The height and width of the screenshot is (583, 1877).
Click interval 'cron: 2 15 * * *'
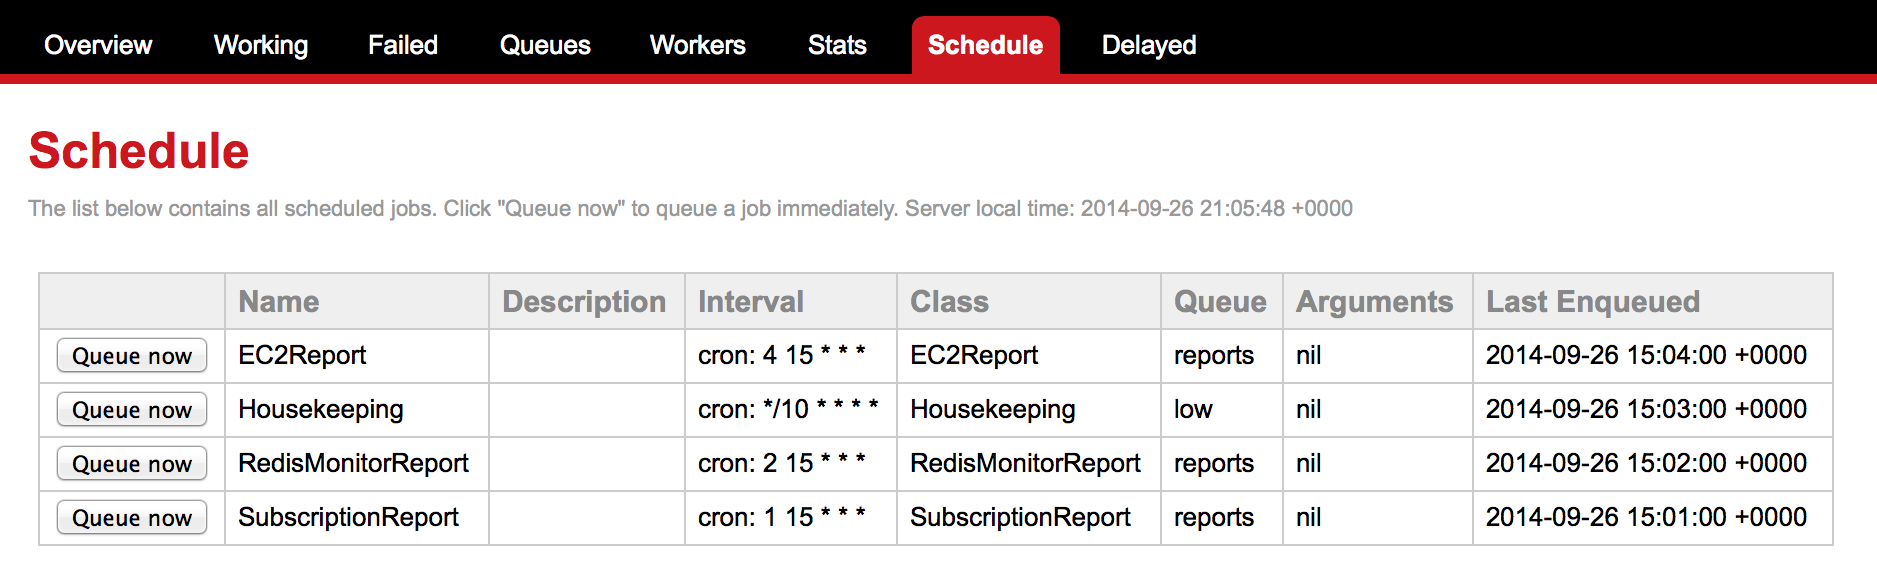click(782, 463)
